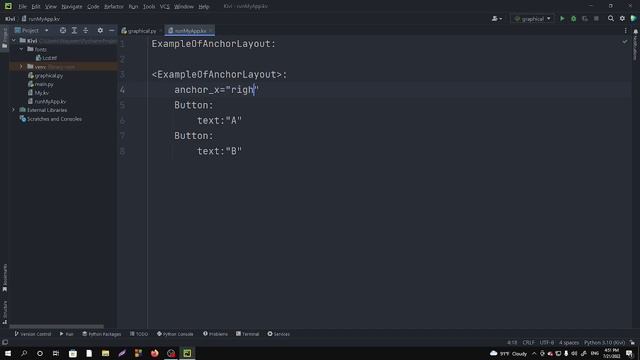Open Project panel options gear
The width and height of the screenshot is (640, 360).
(100, 31)
